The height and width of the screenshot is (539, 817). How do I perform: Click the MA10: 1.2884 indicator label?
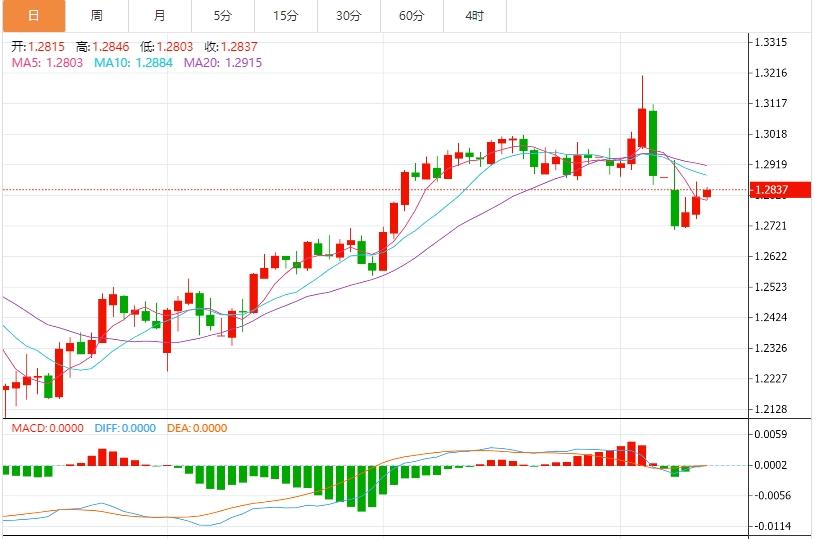[x=133, y=62]
